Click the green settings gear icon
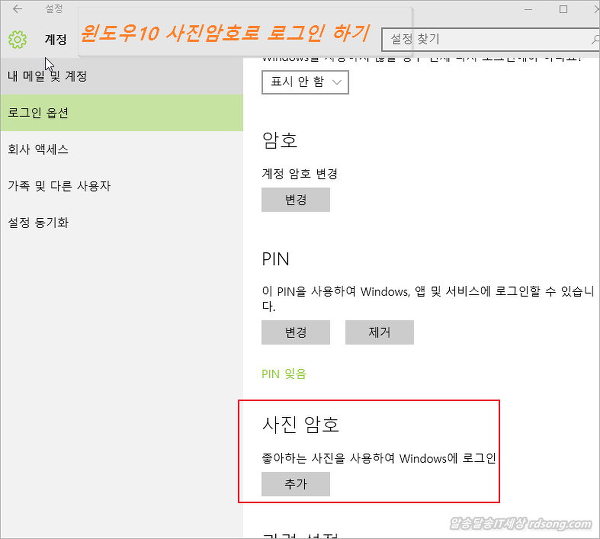Image resolution: width=600 pixels, height=539 pixels. point(18,39)
